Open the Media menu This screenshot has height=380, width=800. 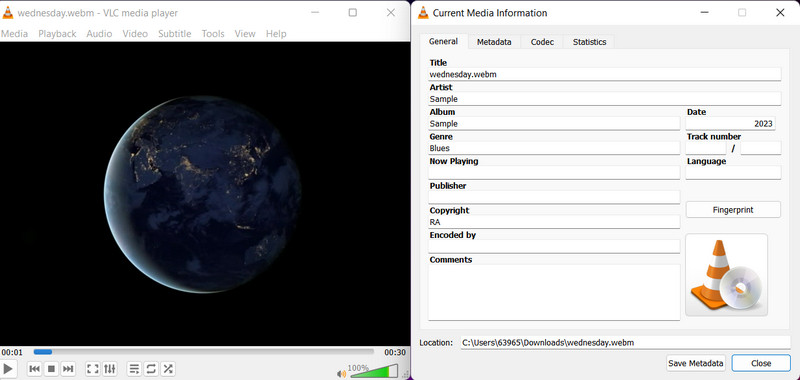click(14, 34)
